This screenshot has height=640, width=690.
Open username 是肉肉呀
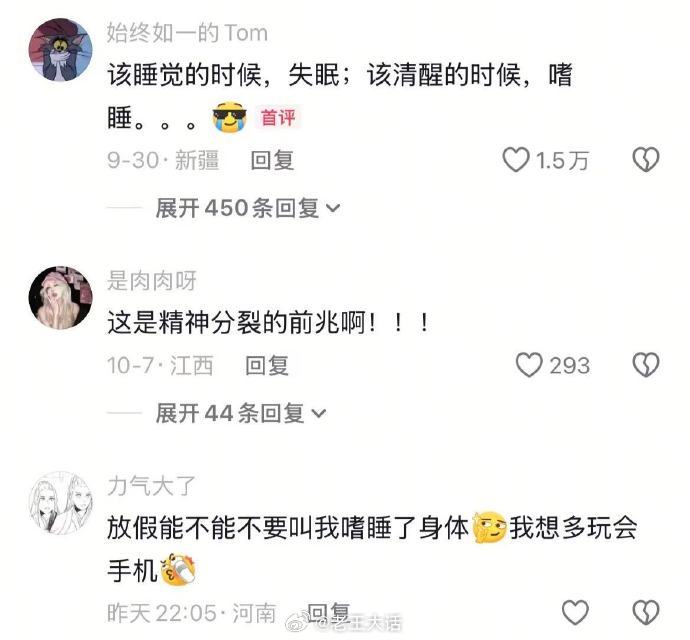[x=152, y=281]
